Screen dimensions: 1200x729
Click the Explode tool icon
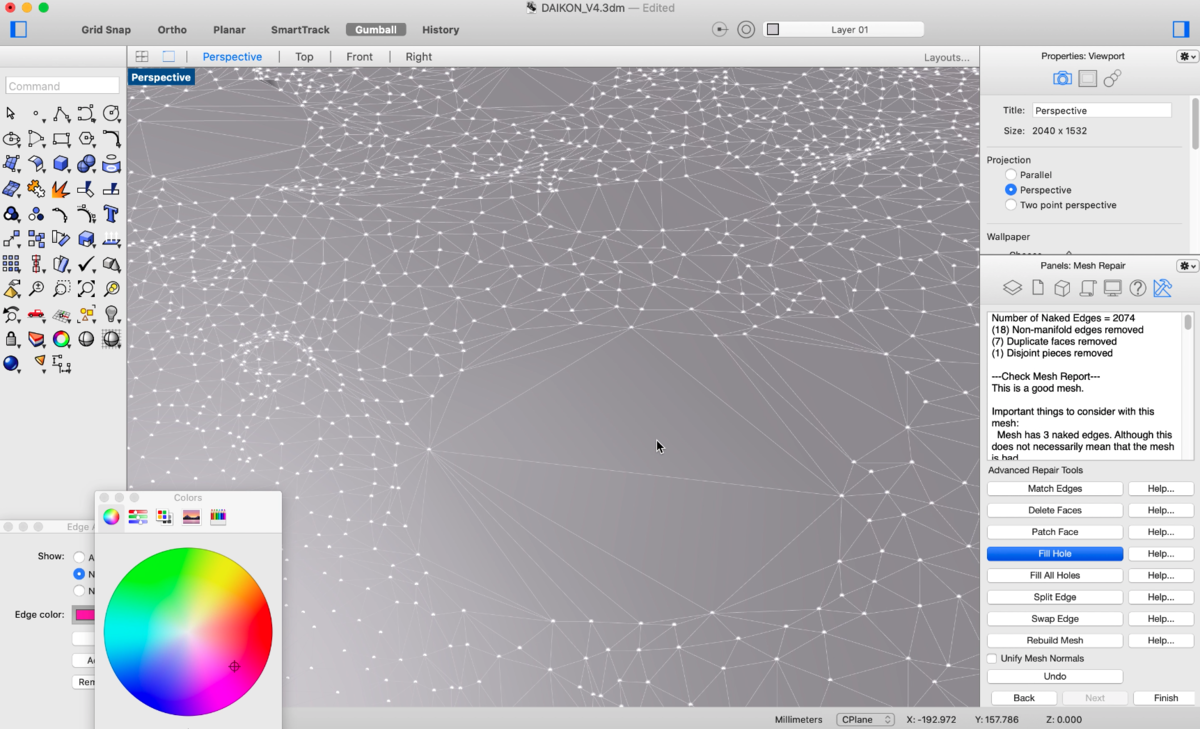point(61,189)
